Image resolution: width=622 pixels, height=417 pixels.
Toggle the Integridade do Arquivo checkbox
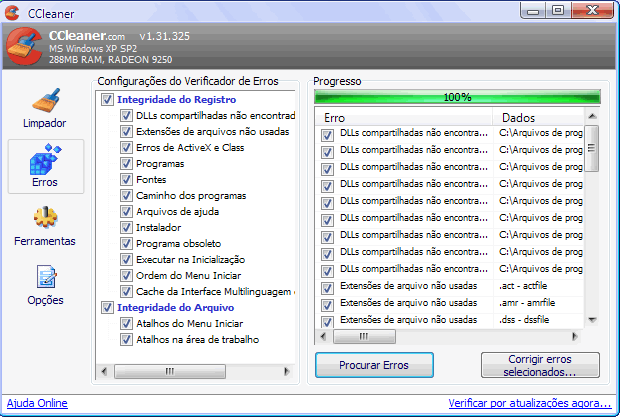[107, 307]
